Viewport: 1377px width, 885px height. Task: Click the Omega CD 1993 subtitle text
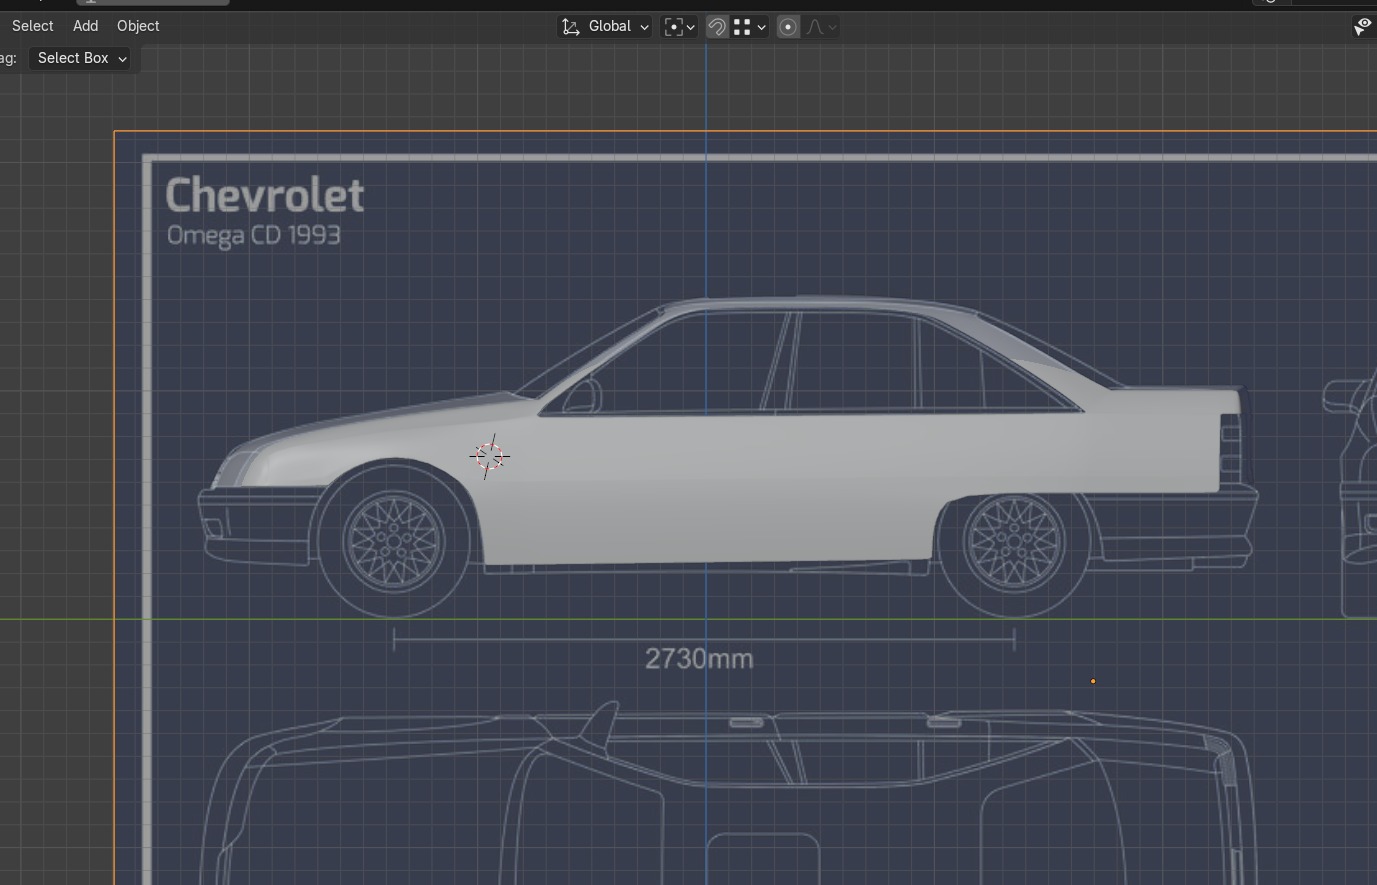(x=254, y=236)
